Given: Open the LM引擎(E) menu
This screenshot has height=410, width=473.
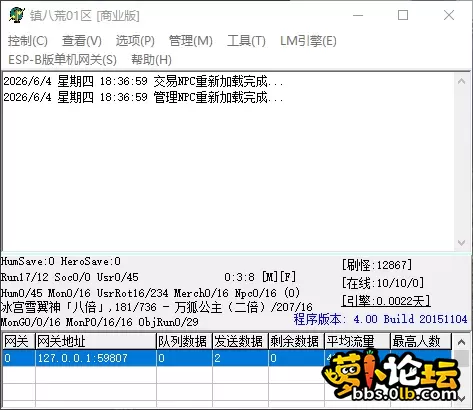Looking at the screenshot, I should click(308, 41).
